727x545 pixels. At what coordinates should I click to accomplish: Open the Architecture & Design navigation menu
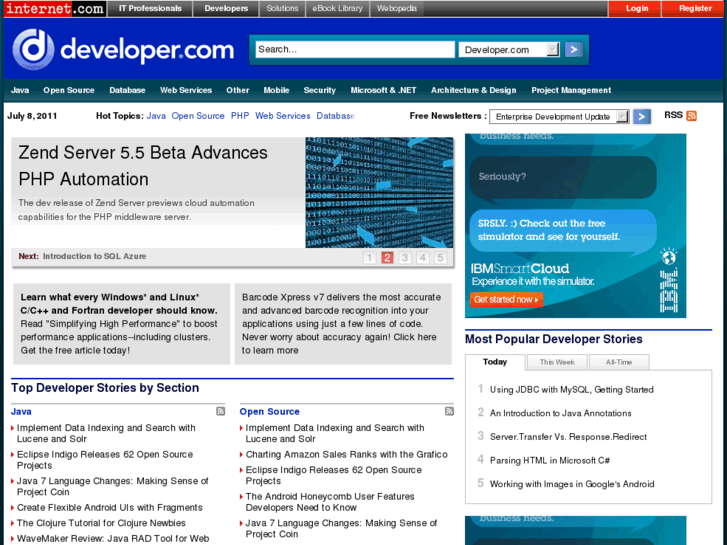coord(473,90)
